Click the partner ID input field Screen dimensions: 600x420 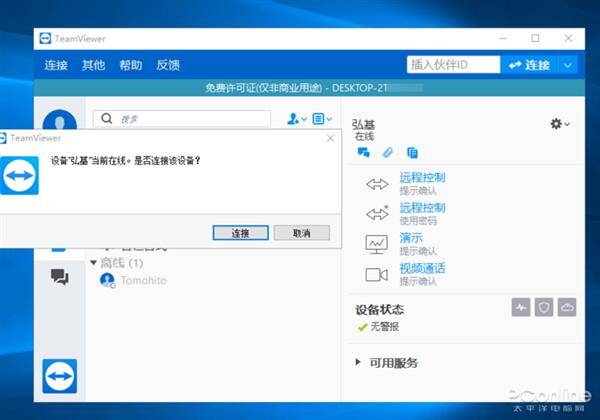pos(453,65)
